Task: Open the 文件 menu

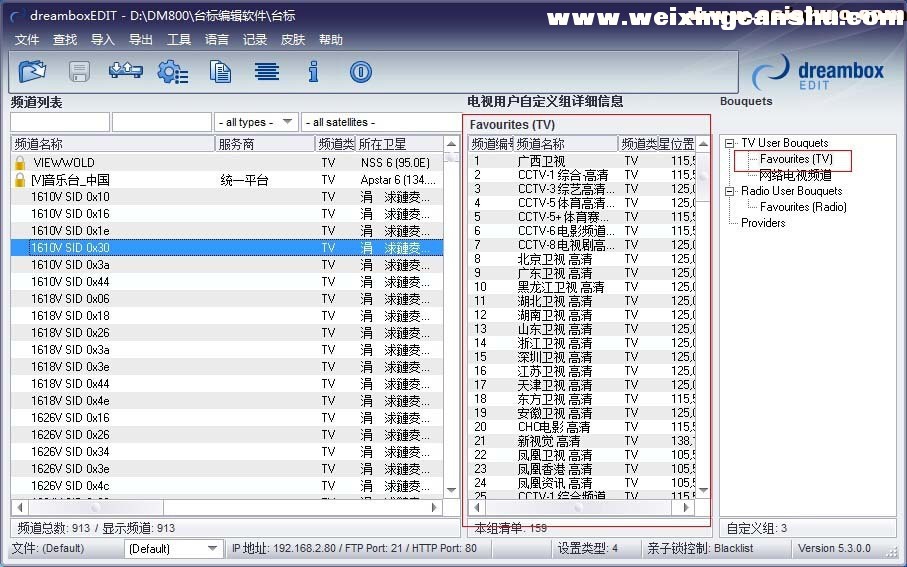Action: coord(27,40)
